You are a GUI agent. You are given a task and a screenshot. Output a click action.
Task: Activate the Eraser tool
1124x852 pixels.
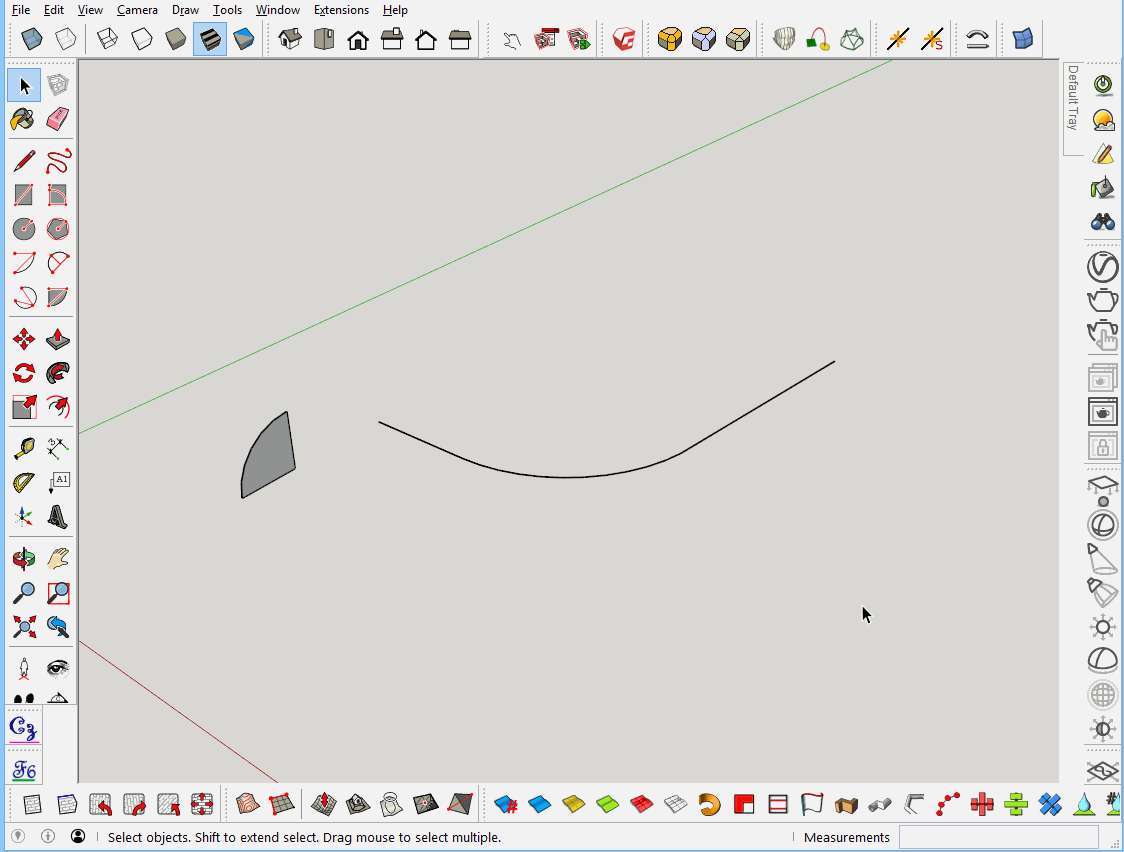(x=58, y=119)
